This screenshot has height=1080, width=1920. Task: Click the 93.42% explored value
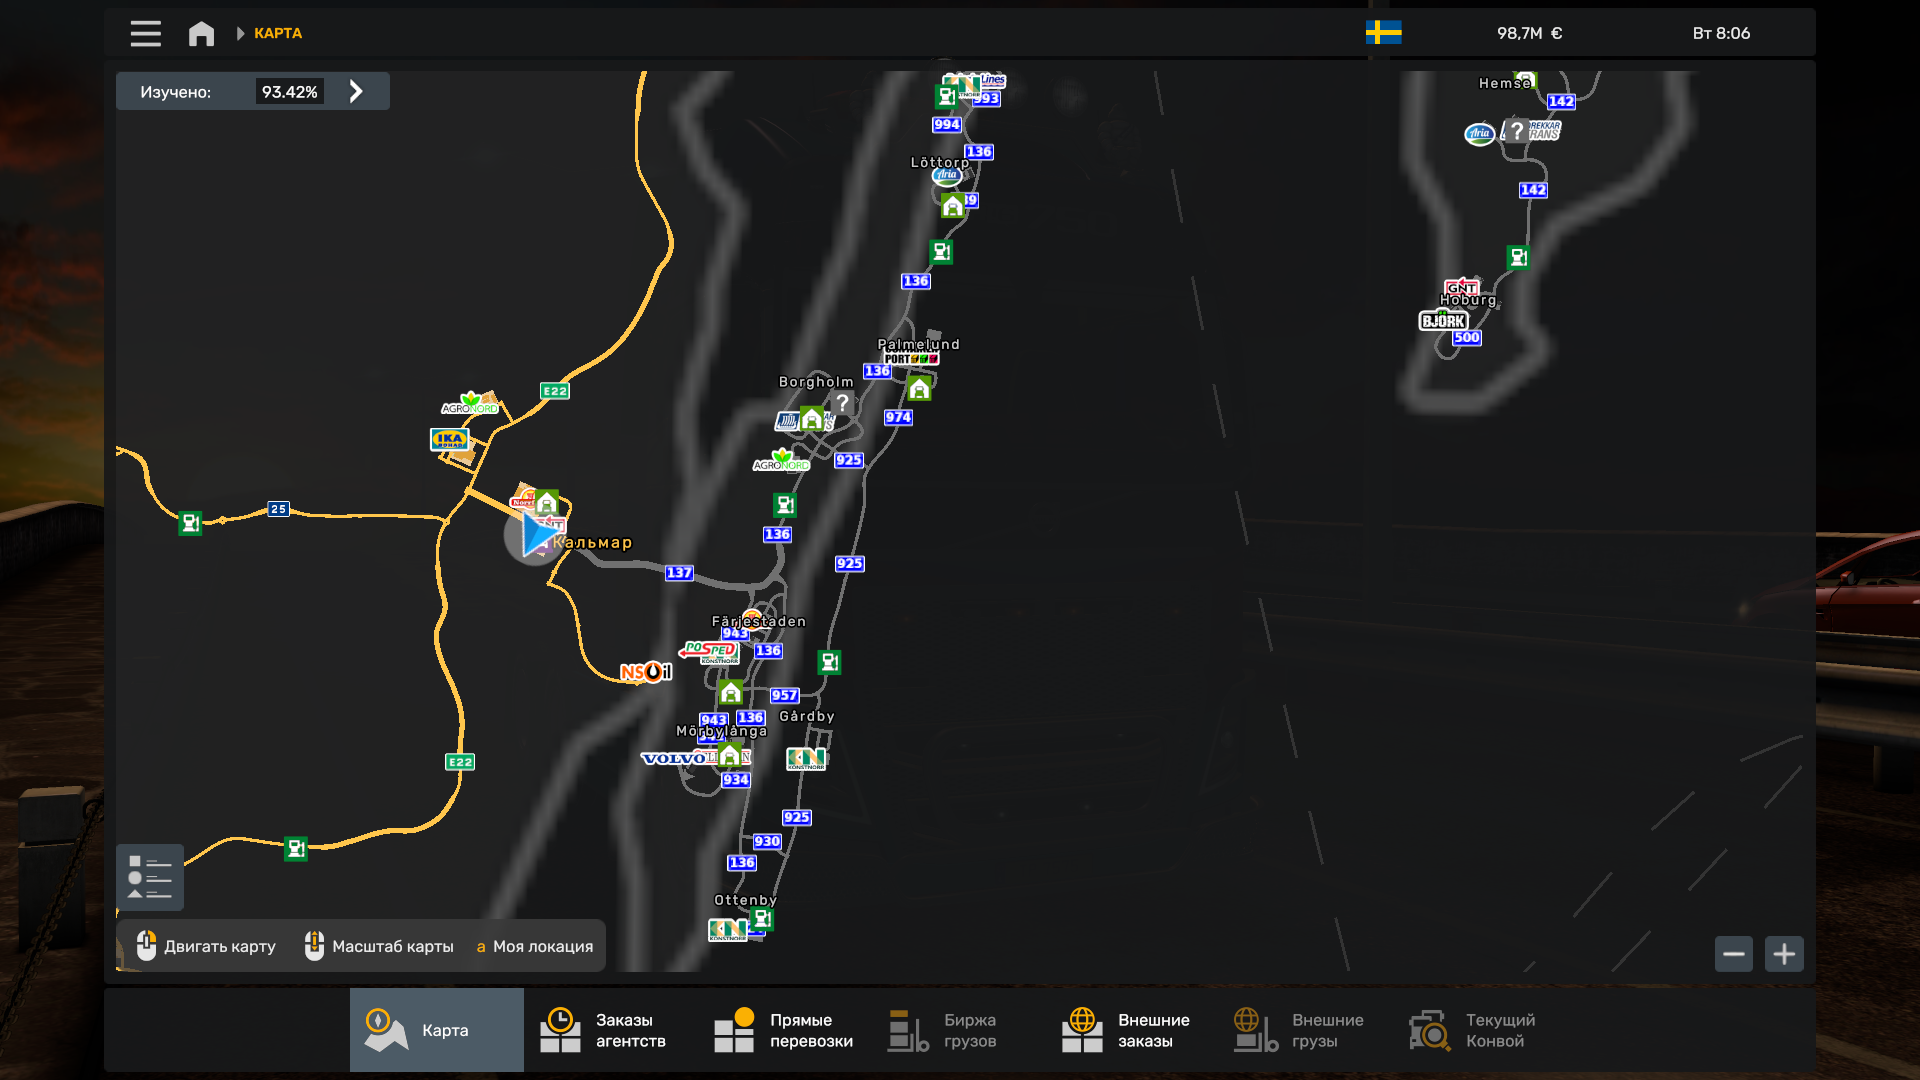tap(290, 92)
